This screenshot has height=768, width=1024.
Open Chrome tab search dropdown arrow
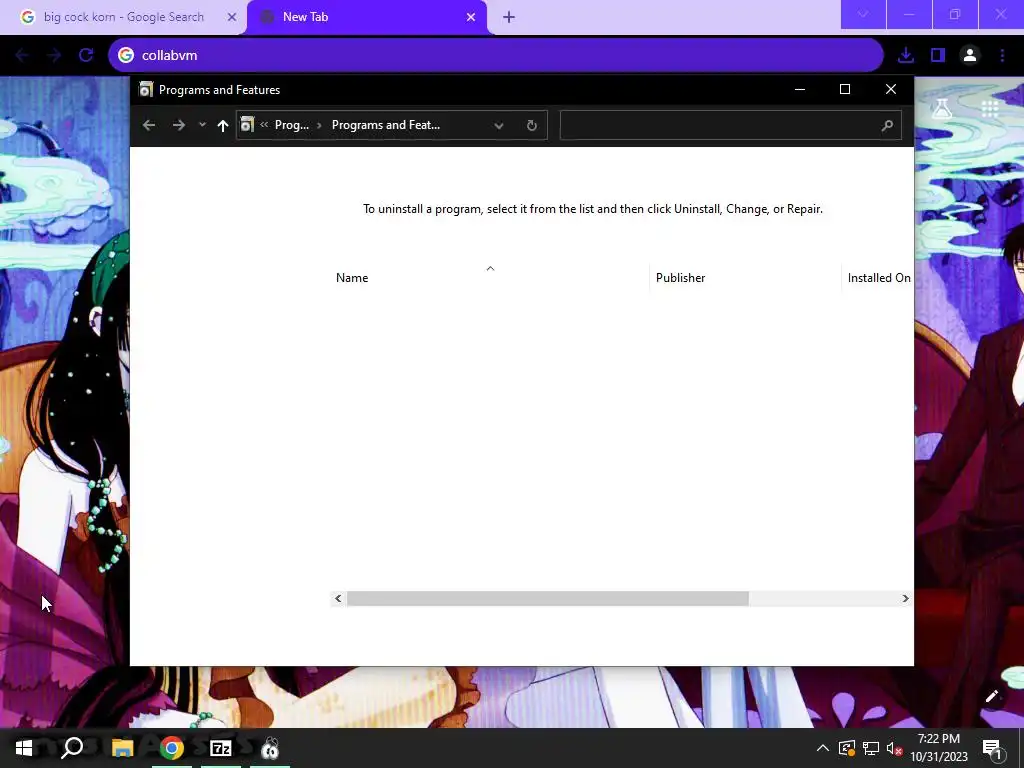(x=863, y=14)
